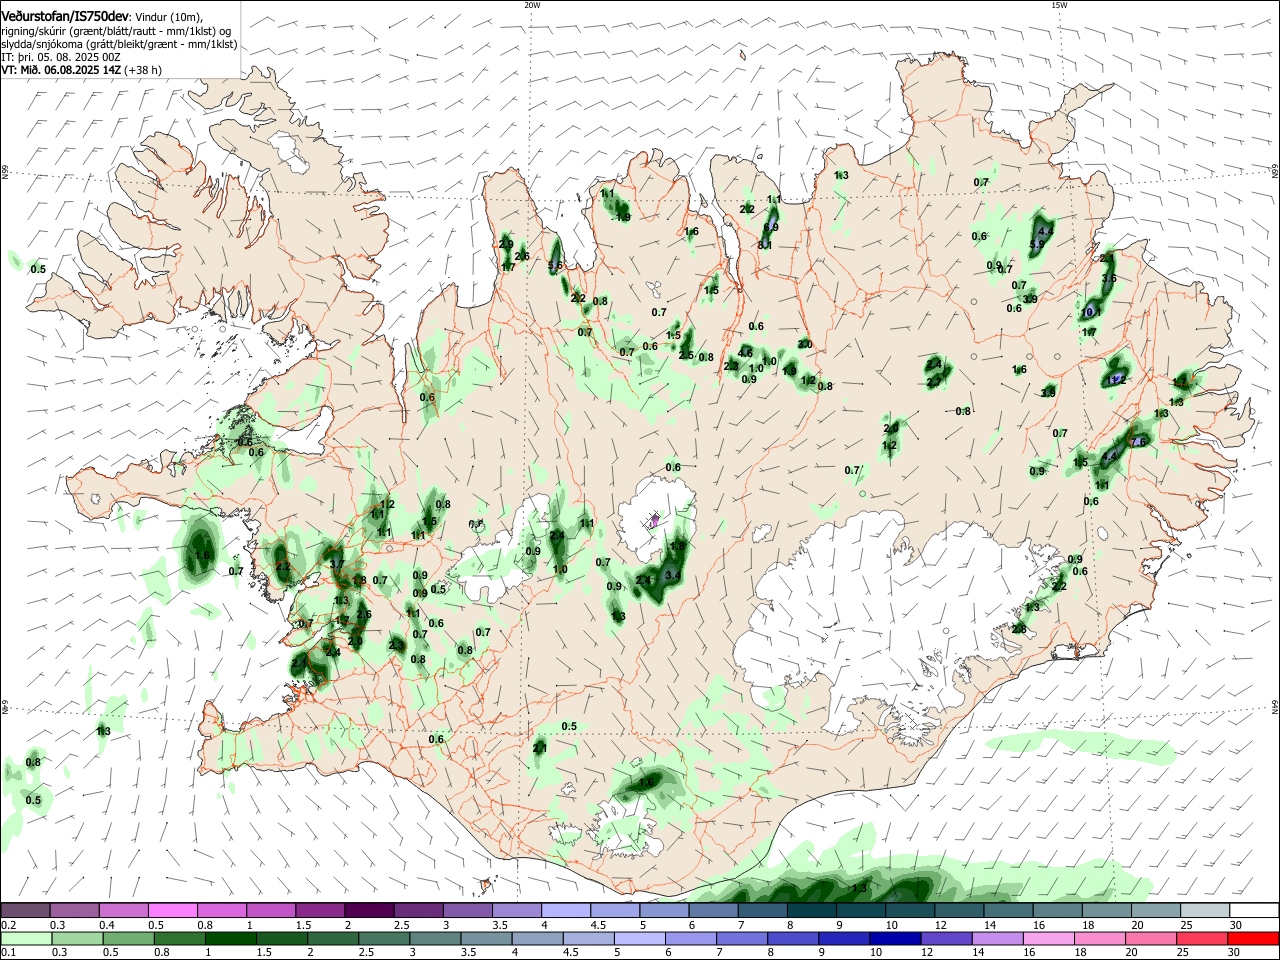
Task: Click the 4.6 precipitation value on the map
Action: click(x=745, y=353)
